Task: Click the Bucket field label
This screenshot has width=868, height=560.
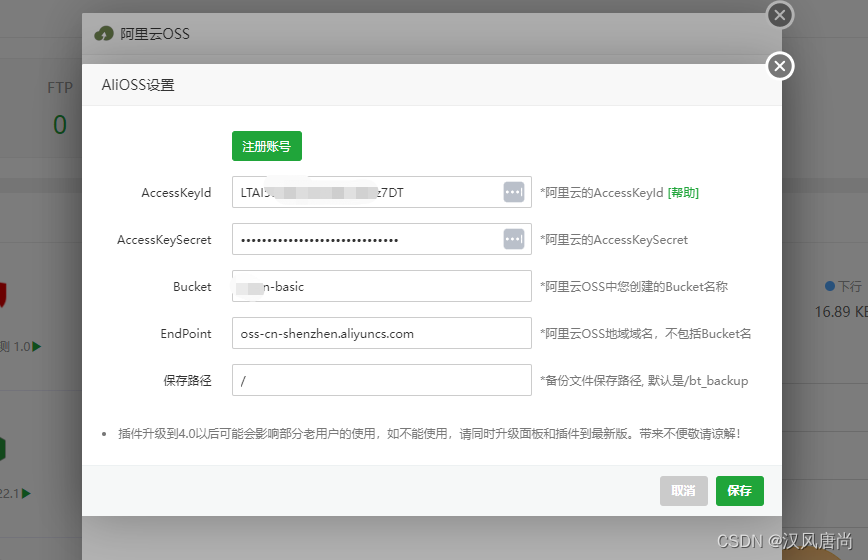Action: [192, 287]
